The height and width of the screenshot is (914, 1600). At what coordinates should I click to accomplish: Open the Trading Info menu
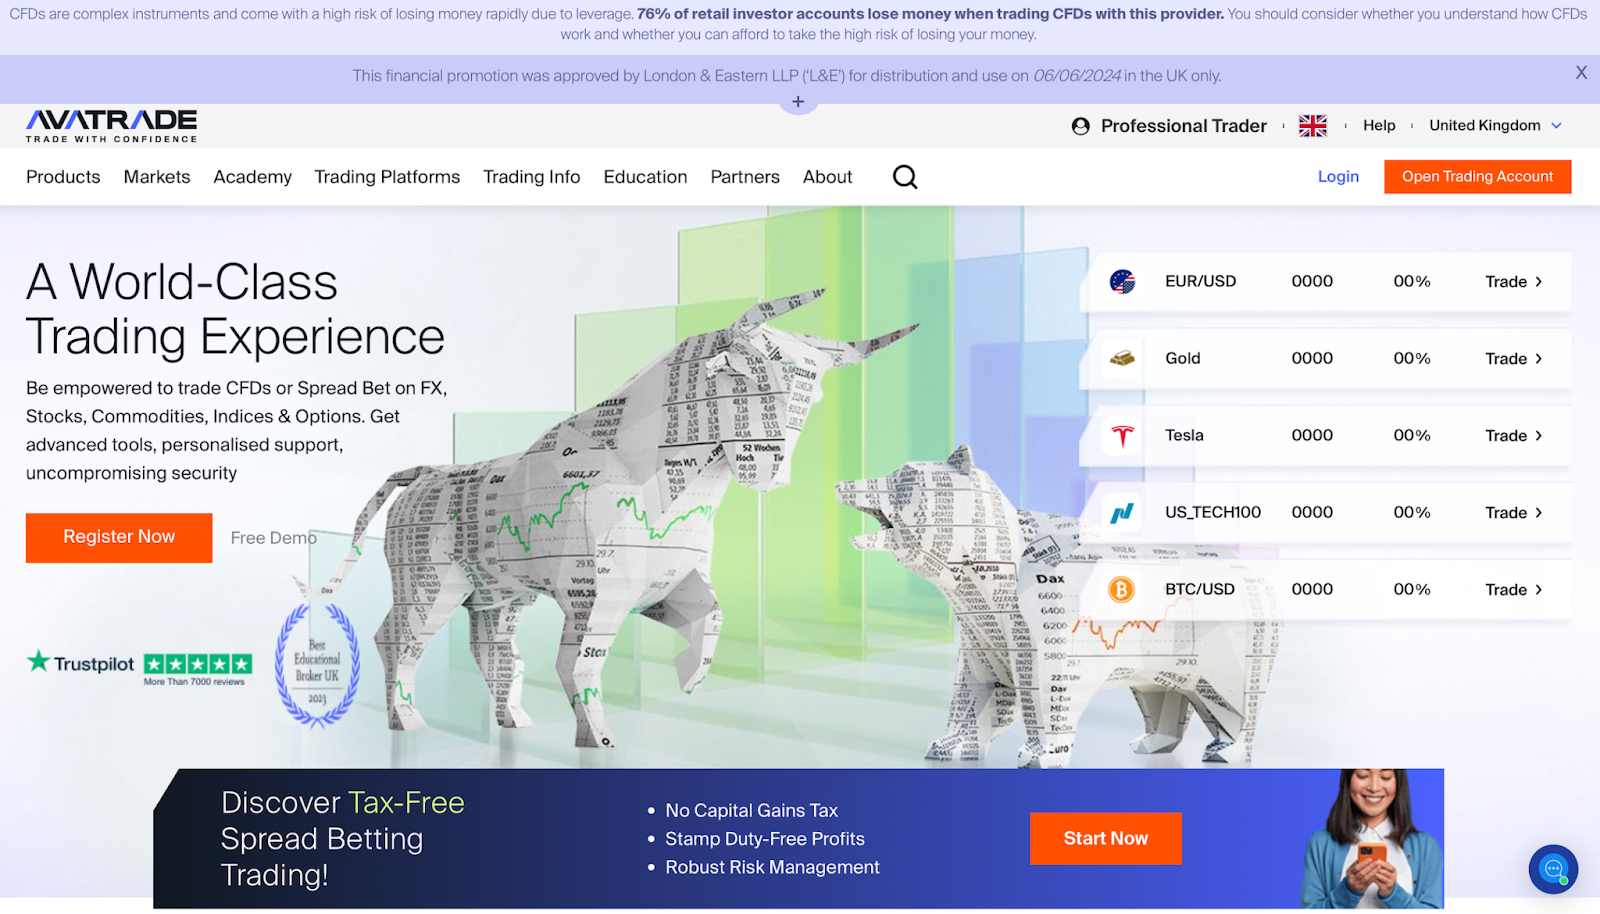(531, 177)
